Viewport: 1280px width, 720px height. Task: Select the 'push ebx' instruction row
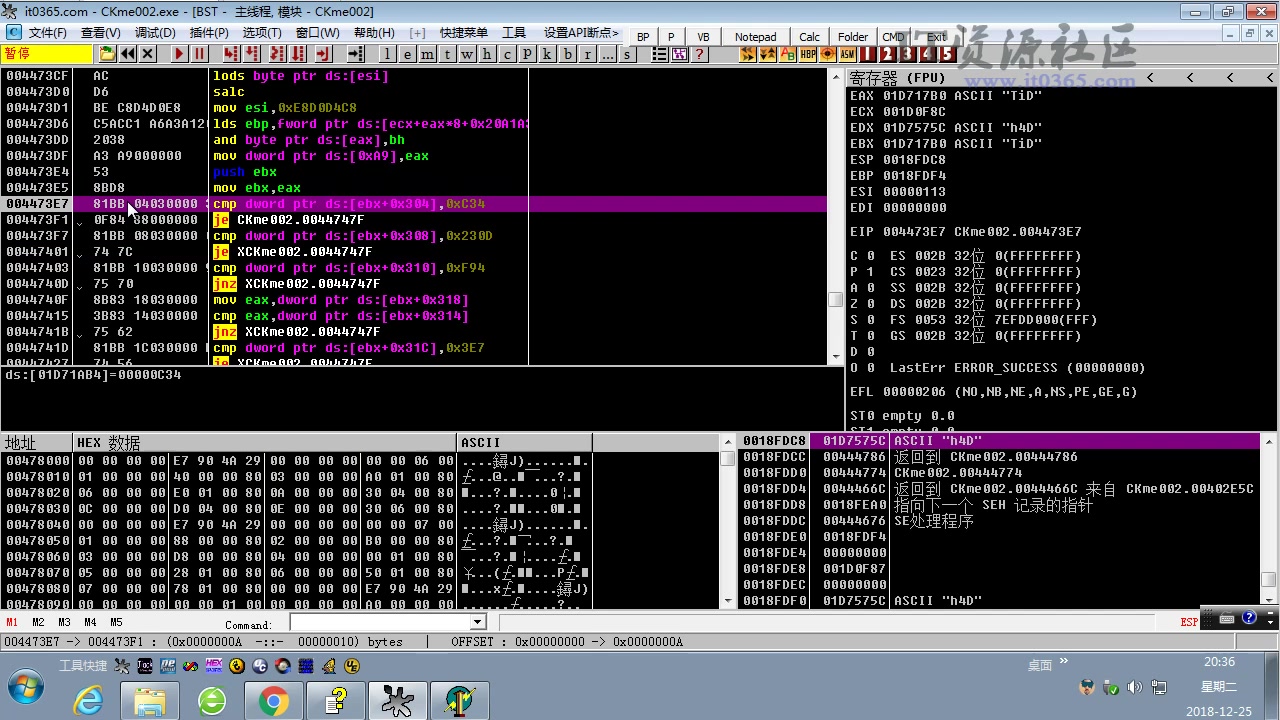(x=414, y=172)
